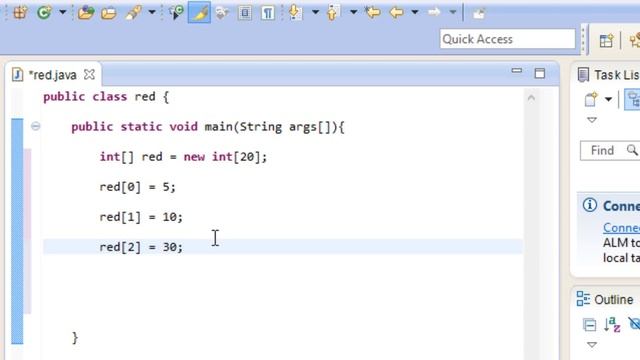
Task: Open the Previous Annotation dropdown arrow
Action: pyautogui.click(x=353, y=12)
